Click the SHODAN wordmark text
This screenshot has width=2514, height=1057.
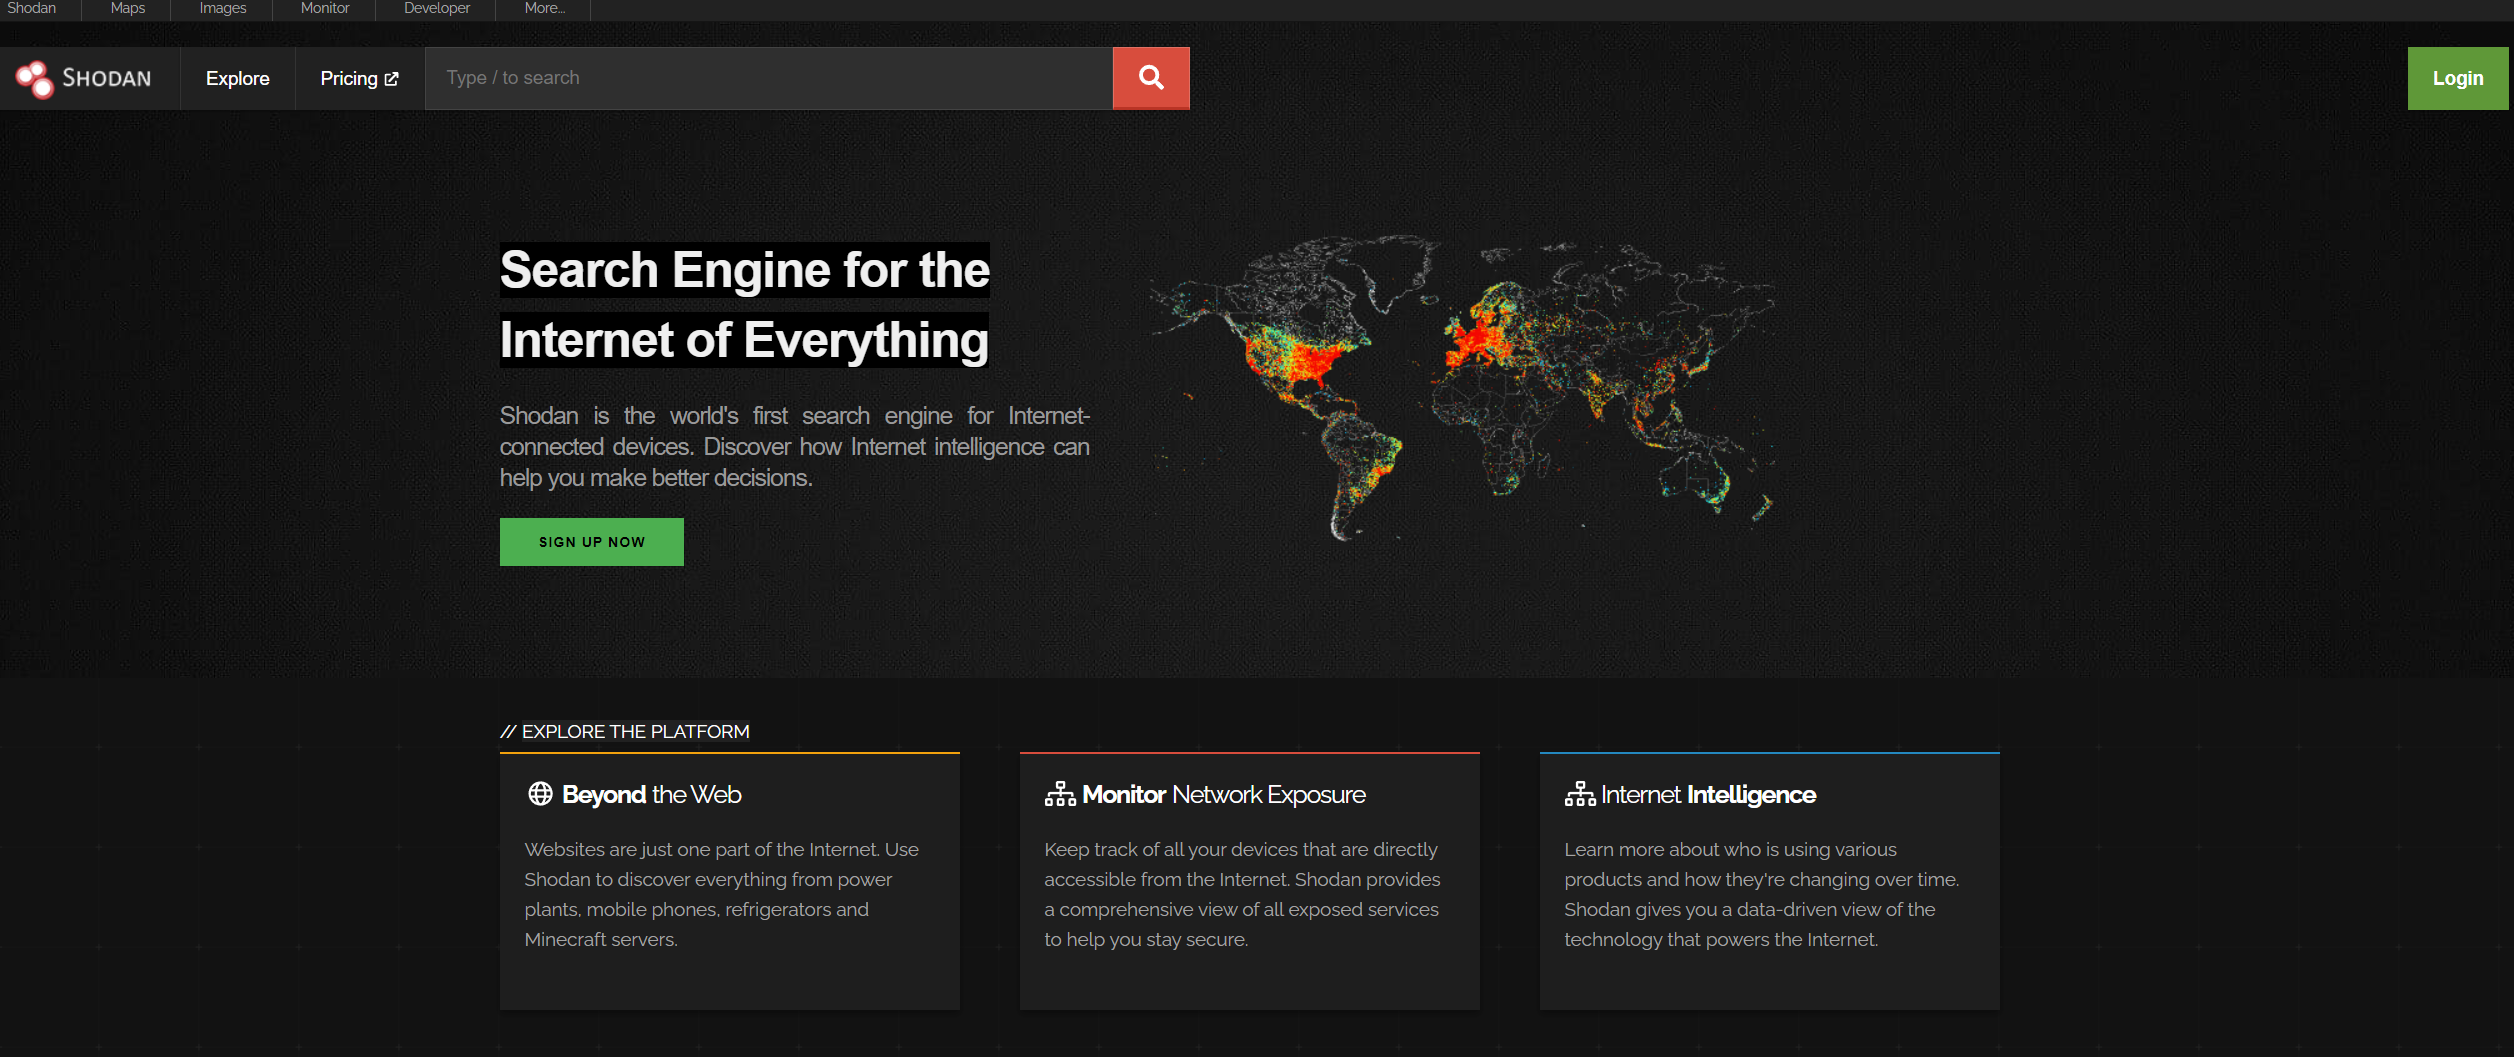(x=107, y=78)
